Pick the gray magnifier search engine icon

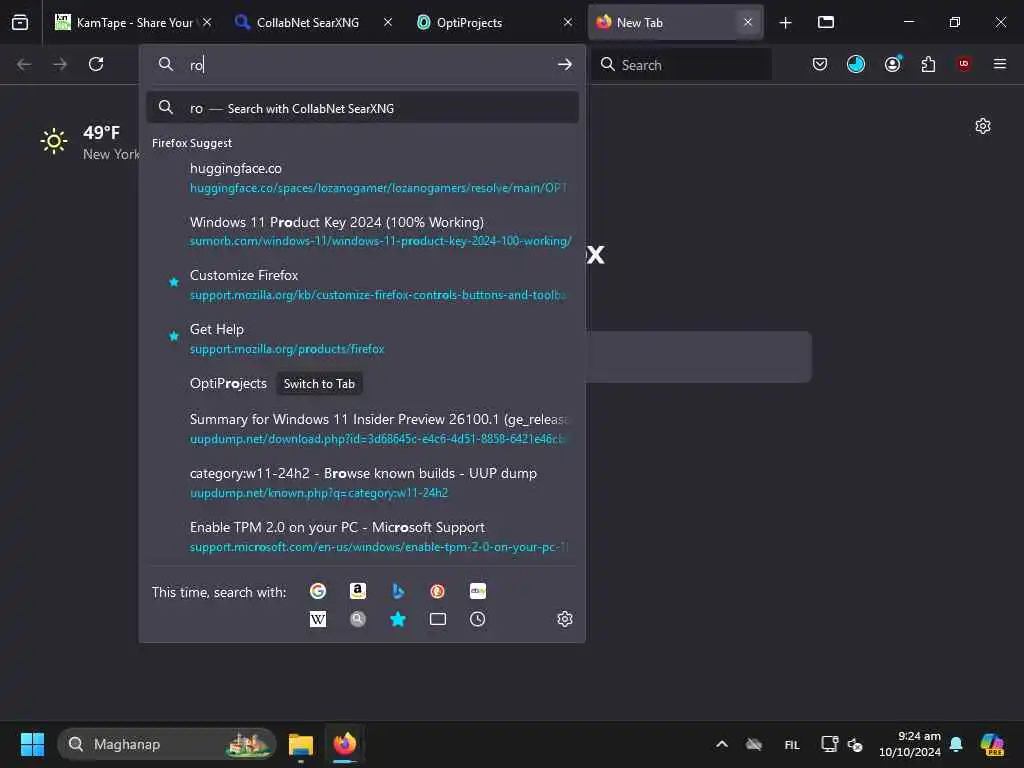pyautogui.click(x=358, y=619)
